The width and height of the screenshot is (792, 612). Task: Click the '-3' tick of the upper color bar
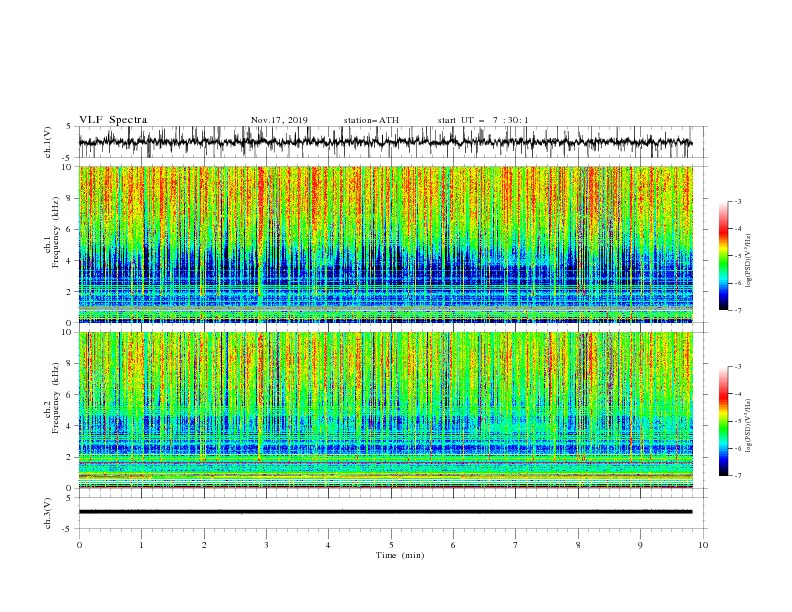(x=737, y=201)
